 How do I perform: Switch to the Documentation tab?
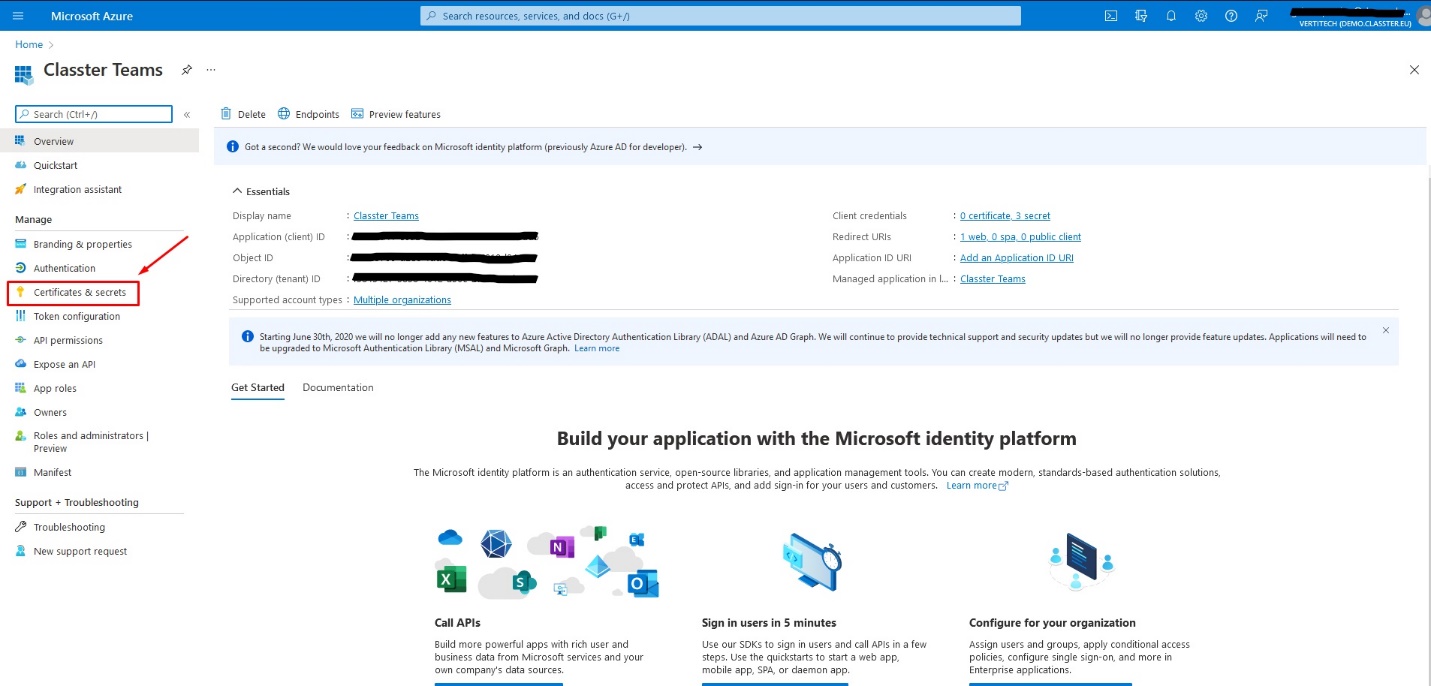pyautogui.click(x=338, y=387)
